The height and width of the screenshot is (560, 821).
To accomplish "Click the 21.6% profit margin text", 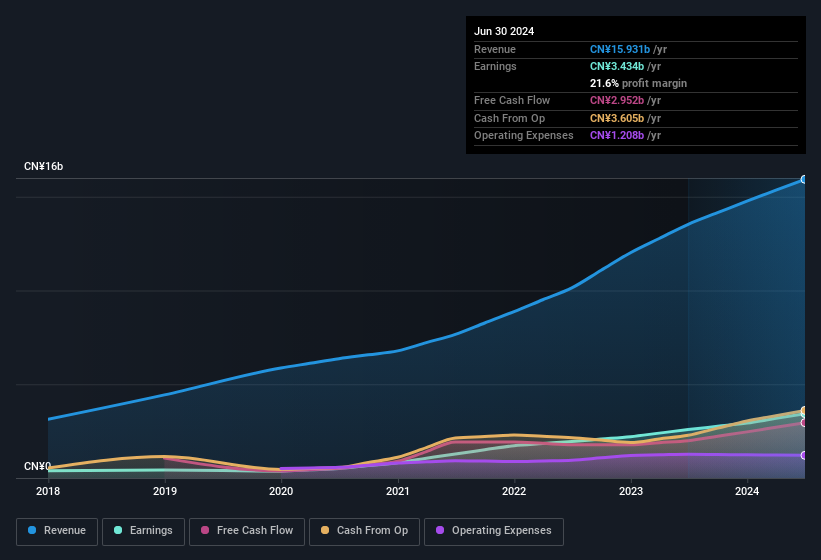I will [638, 83].
